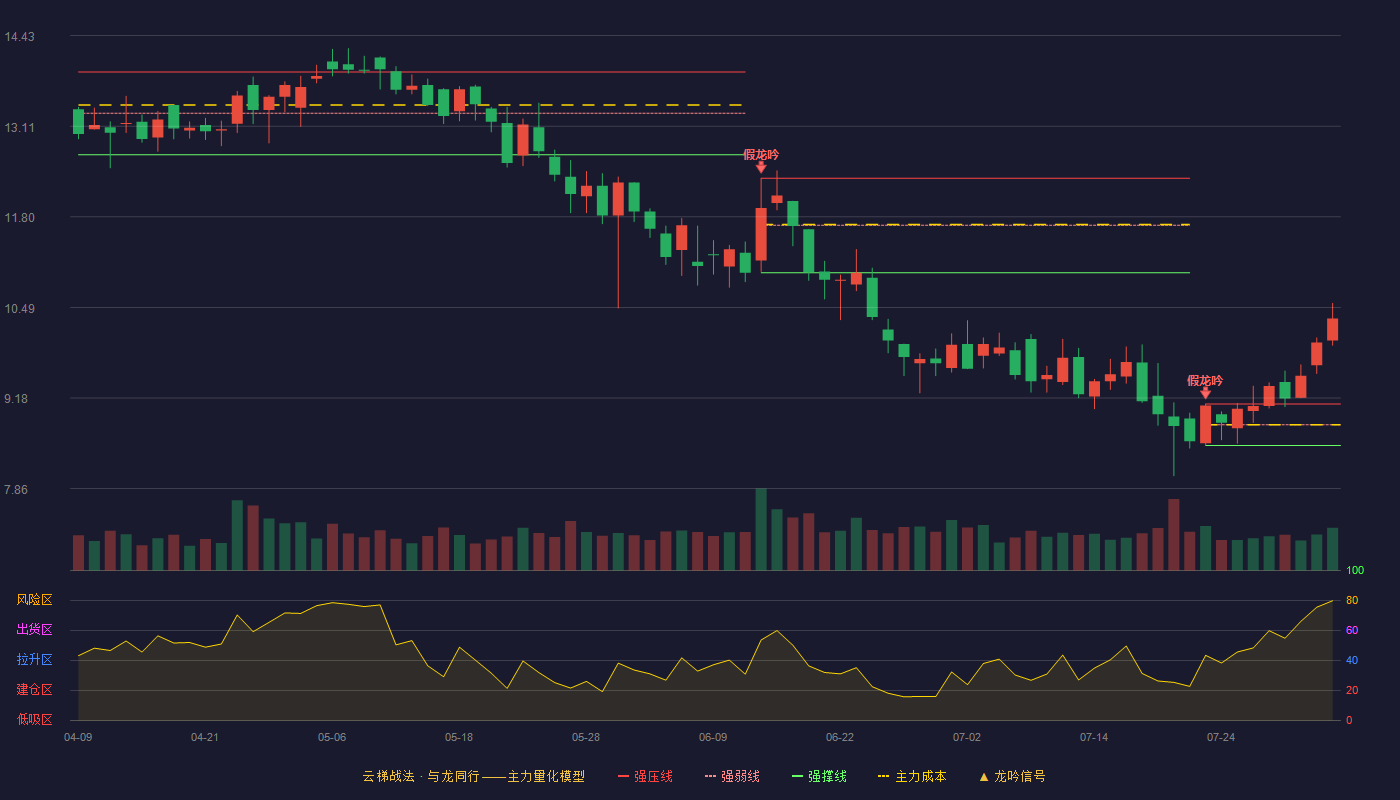1400x800 pixels.
Task: Click the 07-24 date axis label
Action: point(1221,737)
